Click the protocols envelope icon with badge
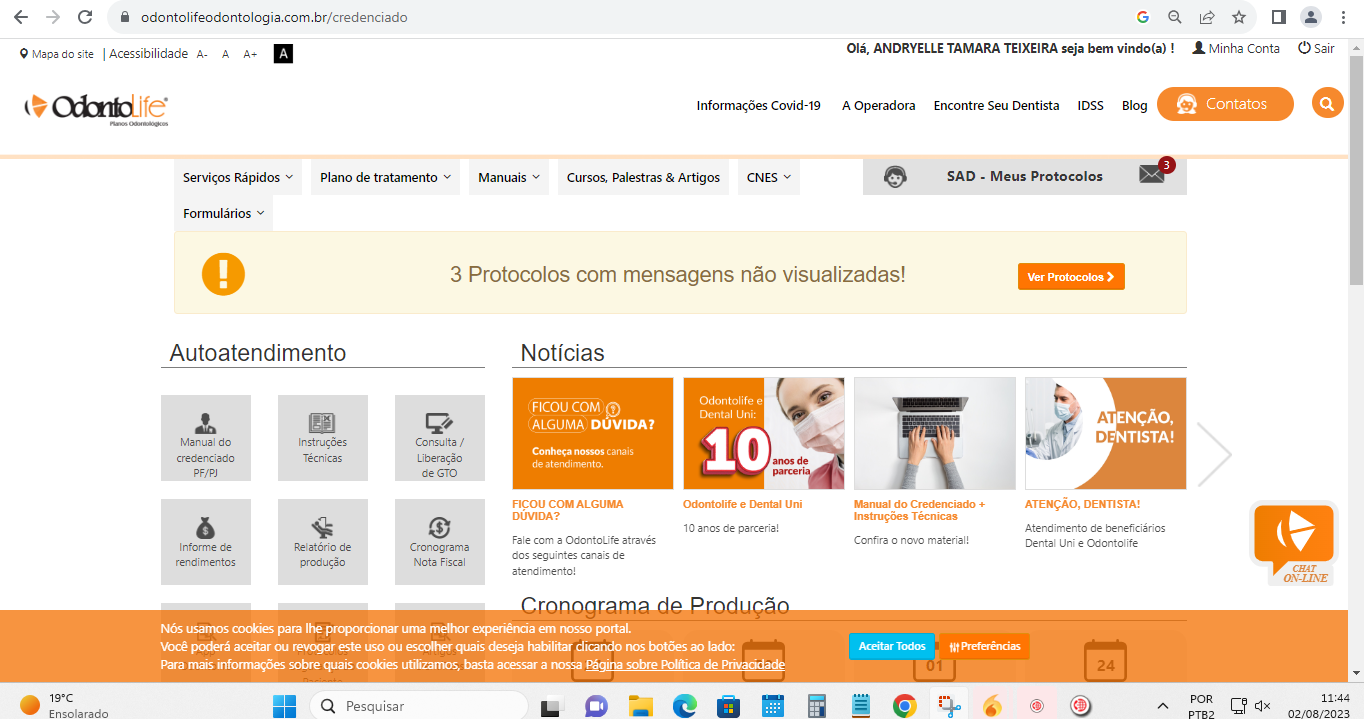Screen dimensions: 1364x719 point(1153,175)
